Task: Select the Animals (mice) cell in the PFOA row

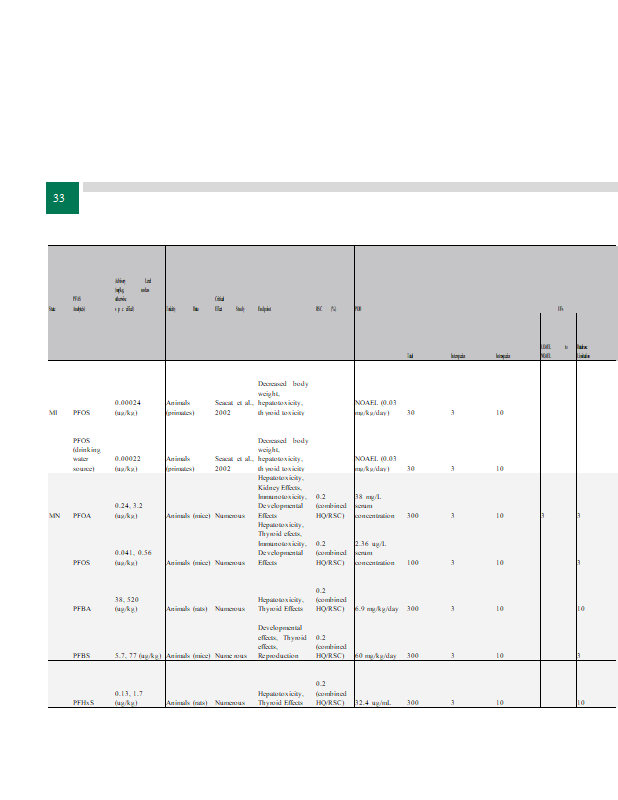Action: click(x=187, y=516)
